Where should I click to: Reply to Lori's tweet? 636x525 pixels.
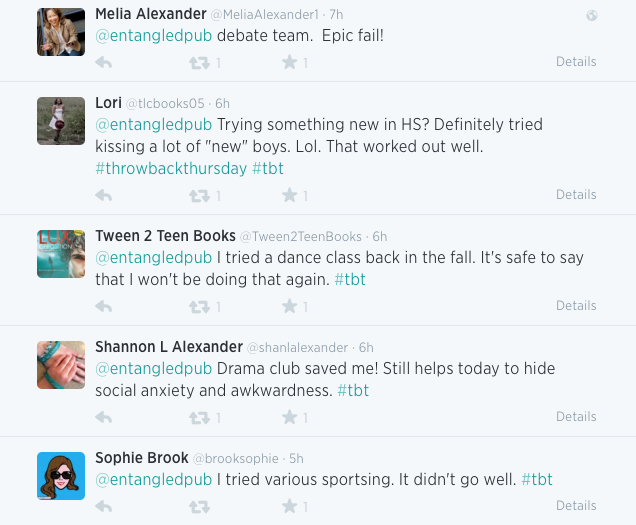[x=103, y=195]
